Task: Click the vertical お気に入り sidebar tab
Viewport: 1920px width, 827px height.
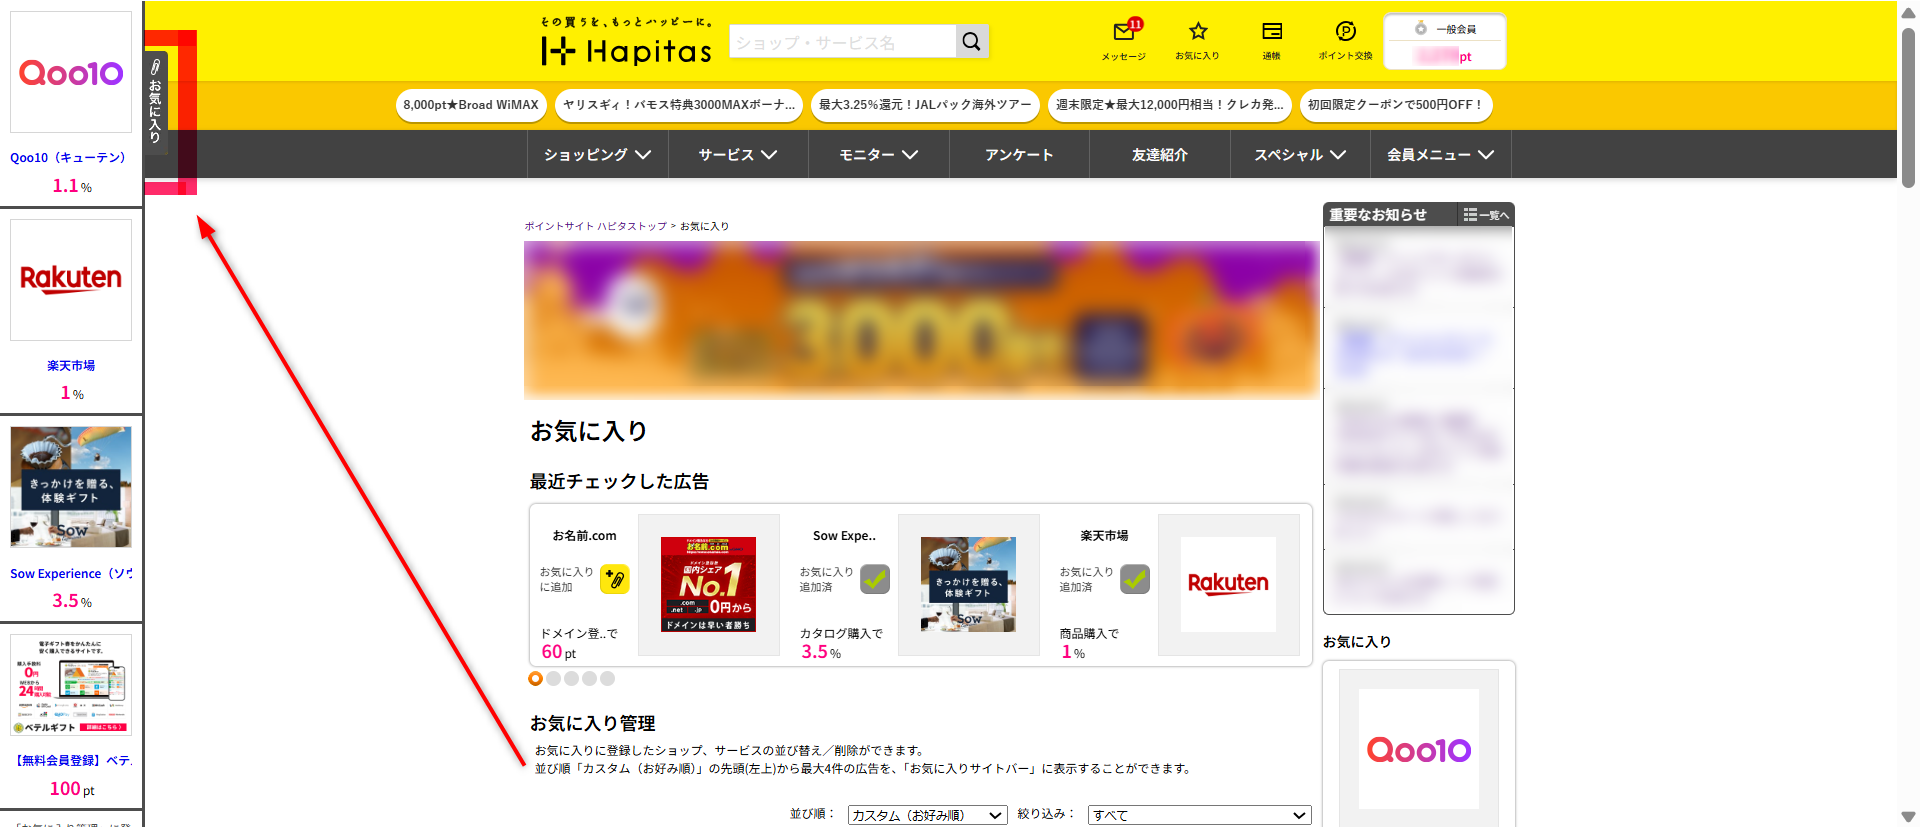Action: click(x=155, y=101)
